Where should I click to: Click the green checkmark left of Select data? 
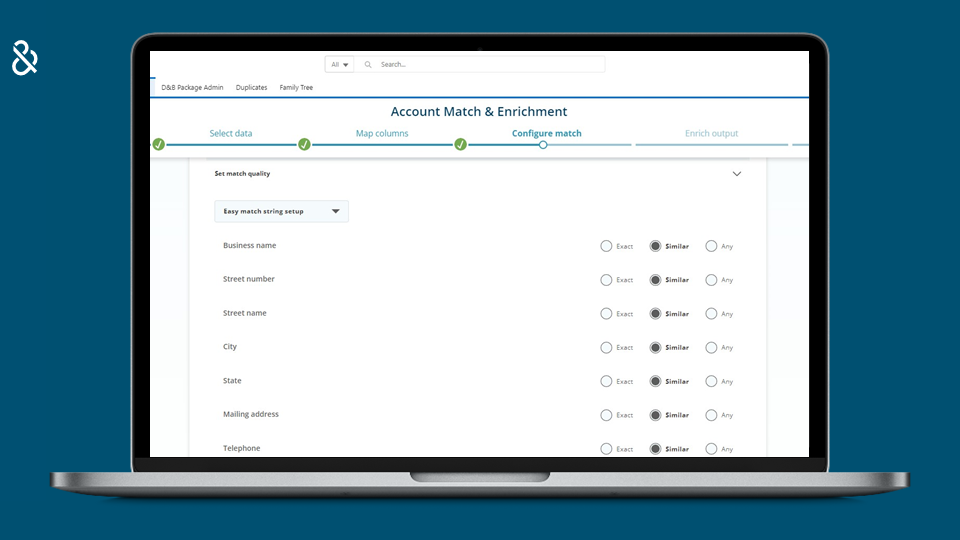(x=158, y=145)
